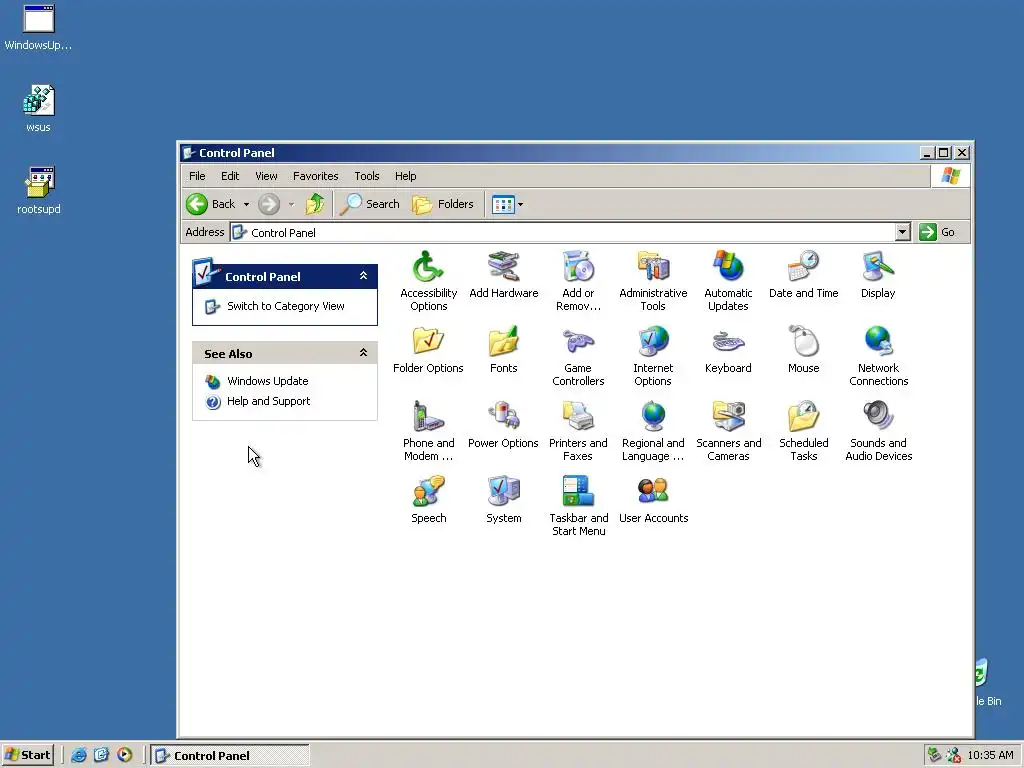
Task: Click the Go button
Action: point(937,232)
